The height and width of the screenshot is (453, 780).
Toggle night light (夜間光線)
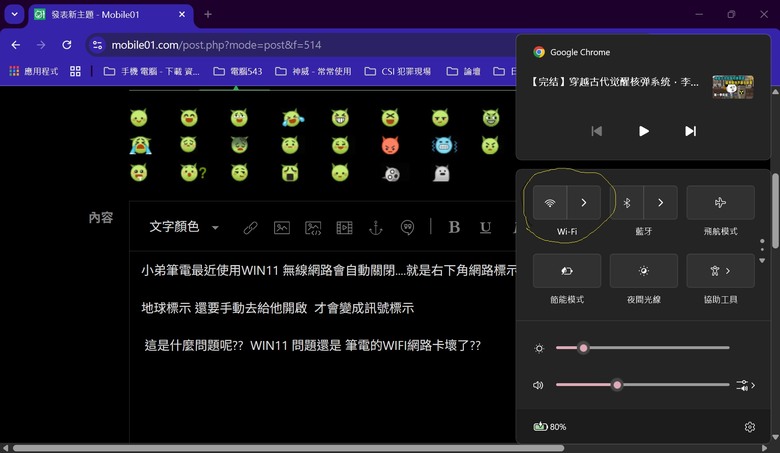tap(643, 271)
